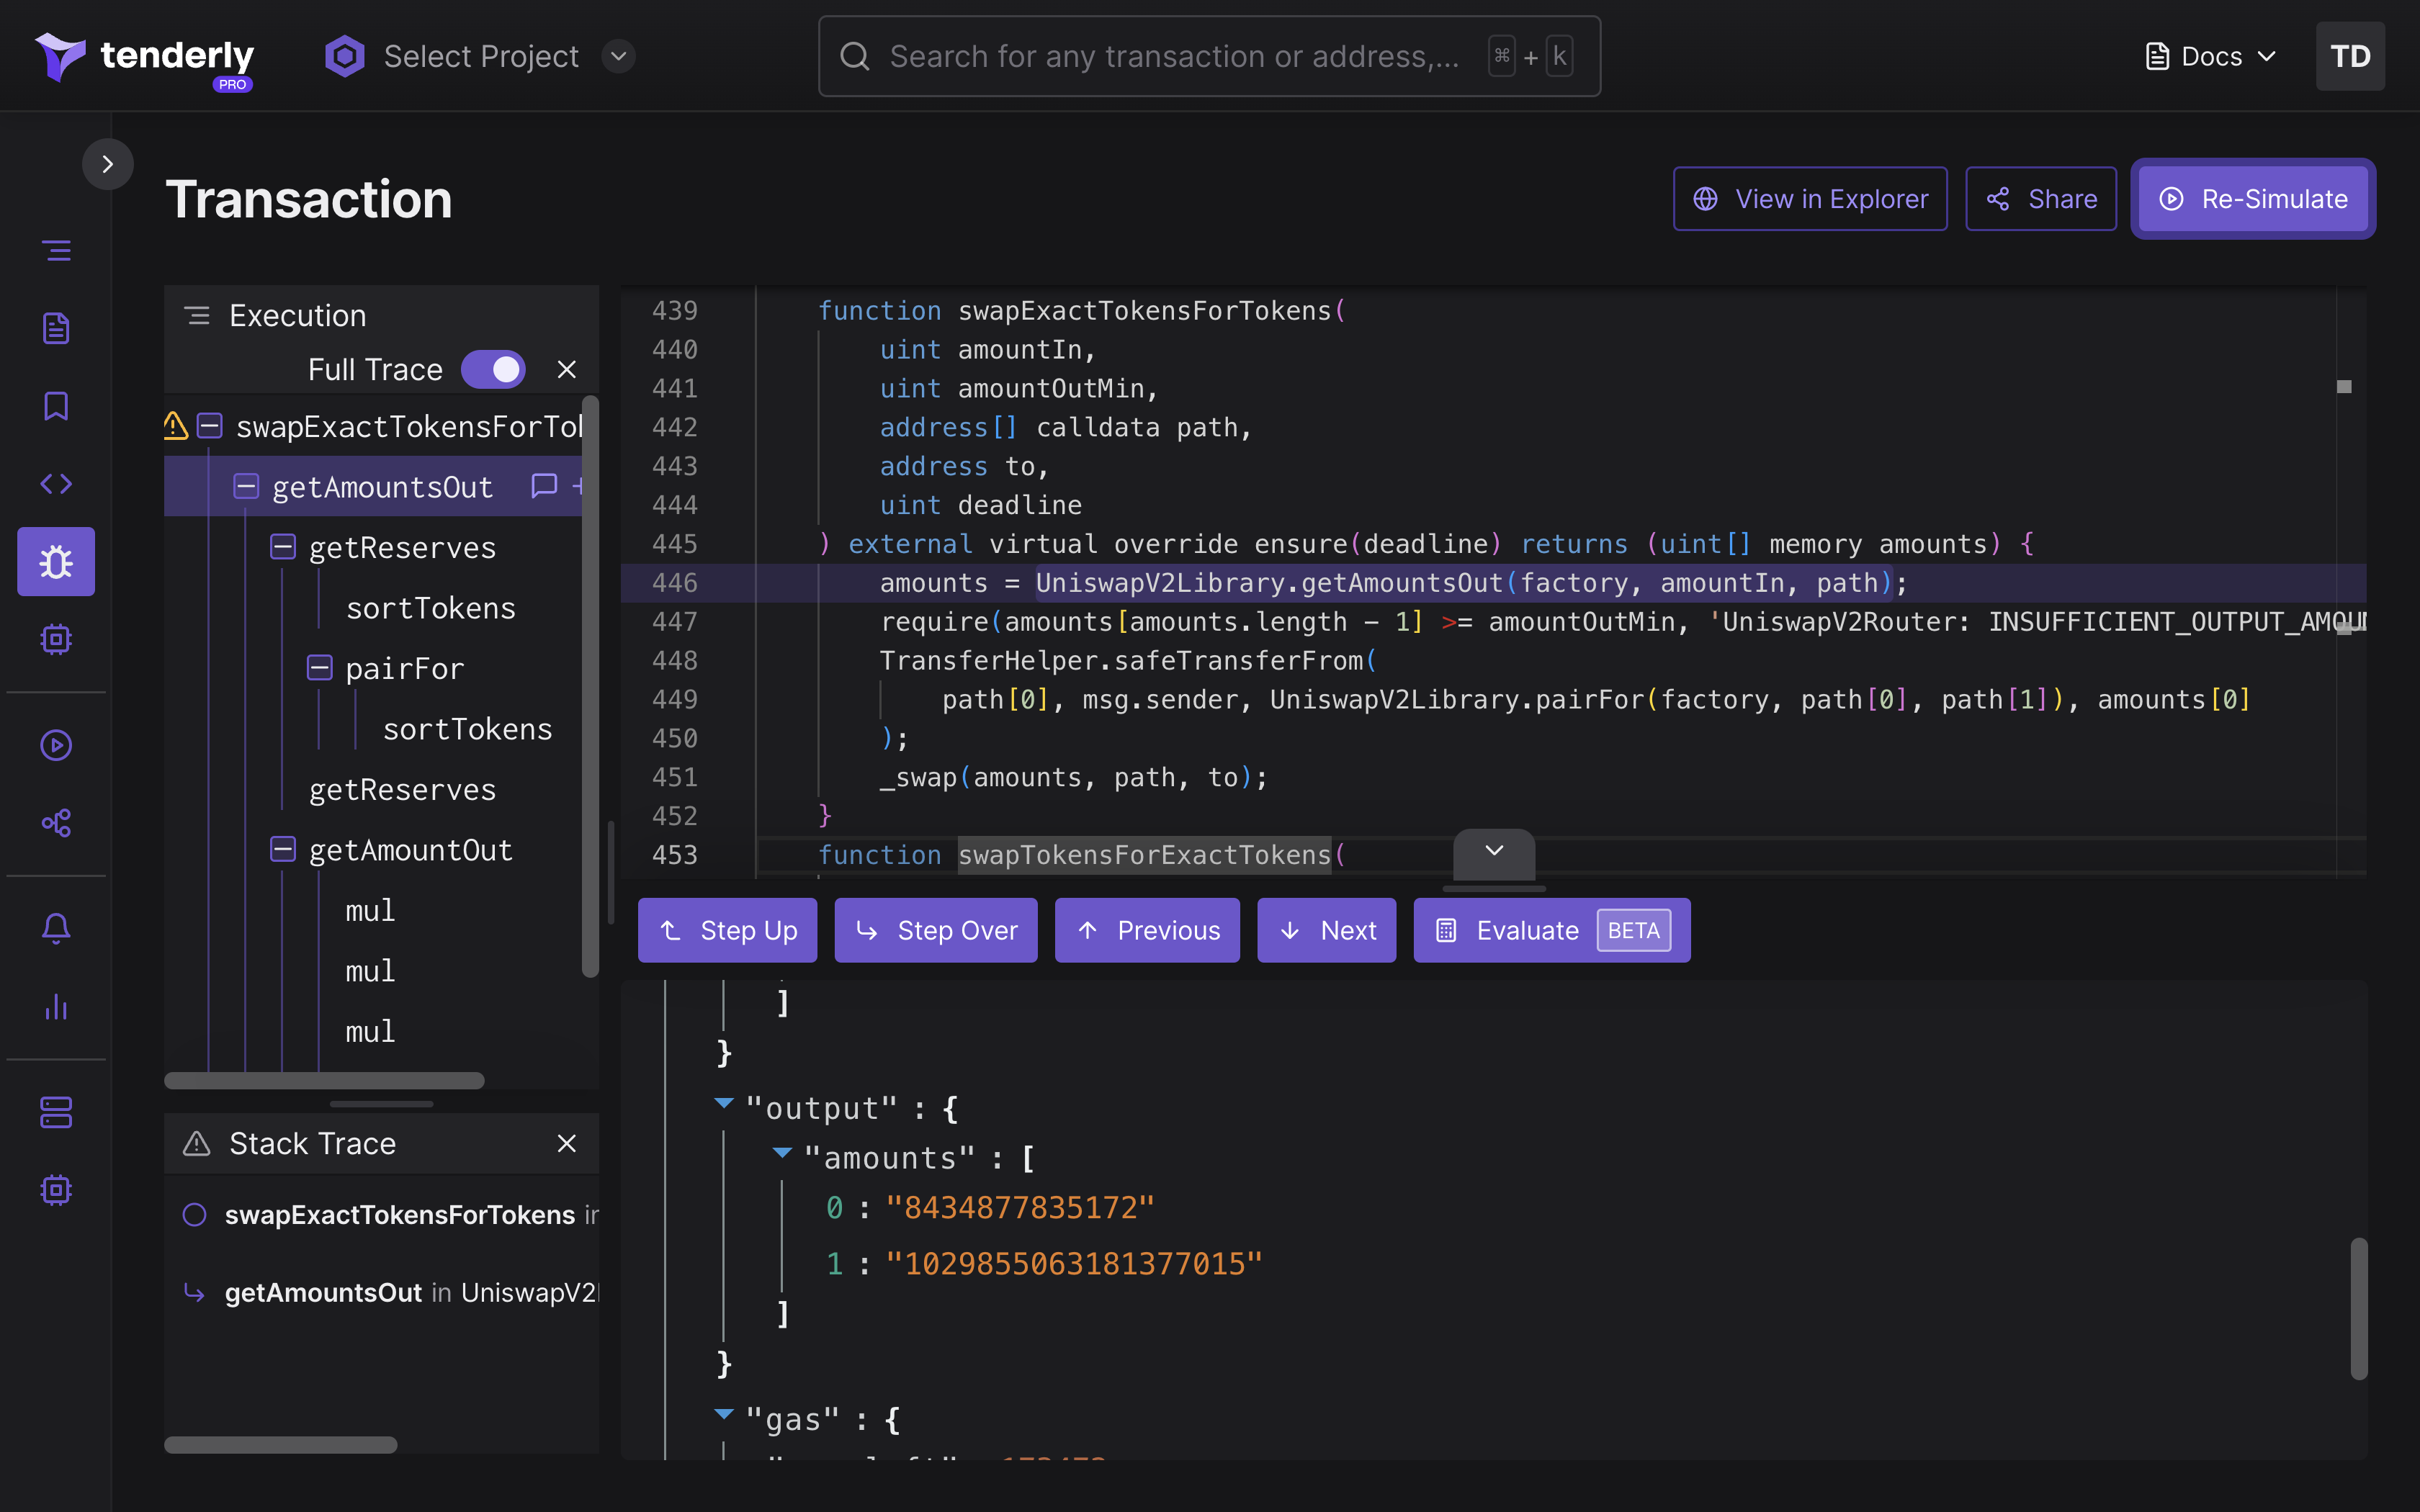Click the comment icon on getAmountsOut row

tap(544, 486)
